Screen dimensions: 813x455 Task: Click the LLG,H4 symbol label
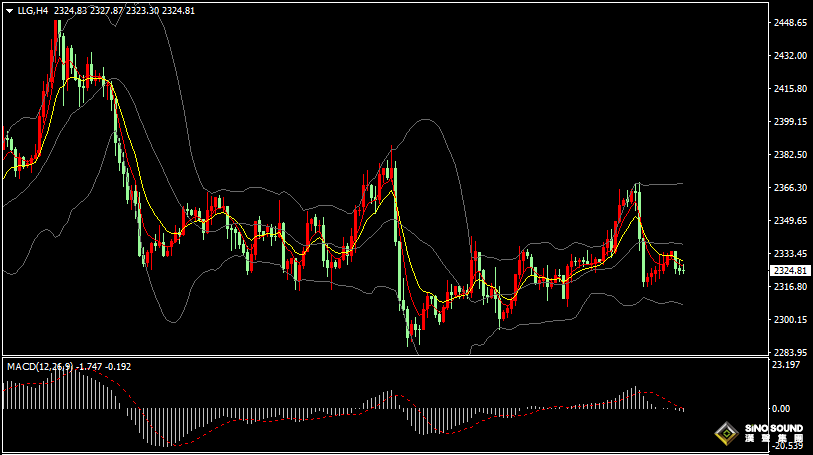[33, 10]
